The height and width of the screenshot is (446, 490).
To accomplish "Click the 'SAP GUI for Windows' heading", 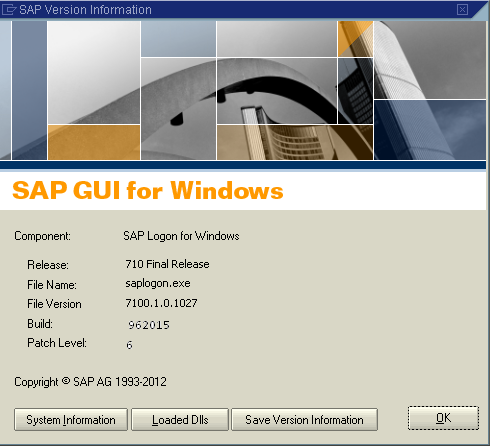I will click(x=148, y=190).
